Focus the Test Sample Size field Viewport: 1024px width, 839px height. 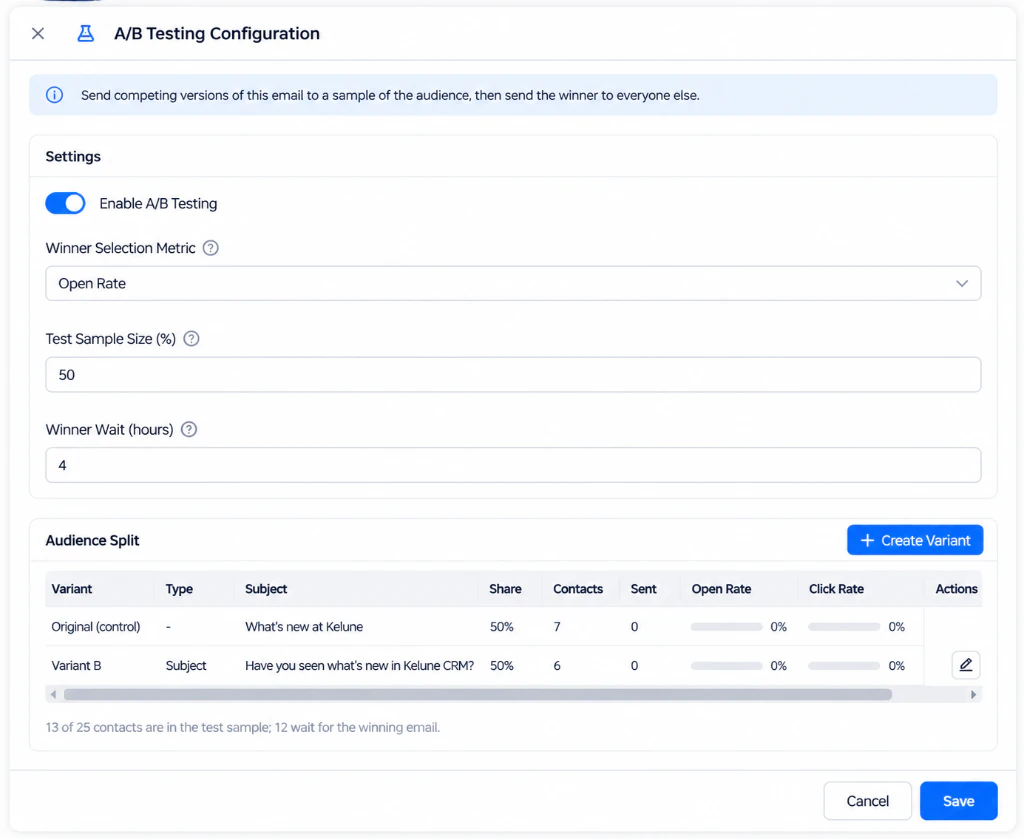(x=513, y=375)
